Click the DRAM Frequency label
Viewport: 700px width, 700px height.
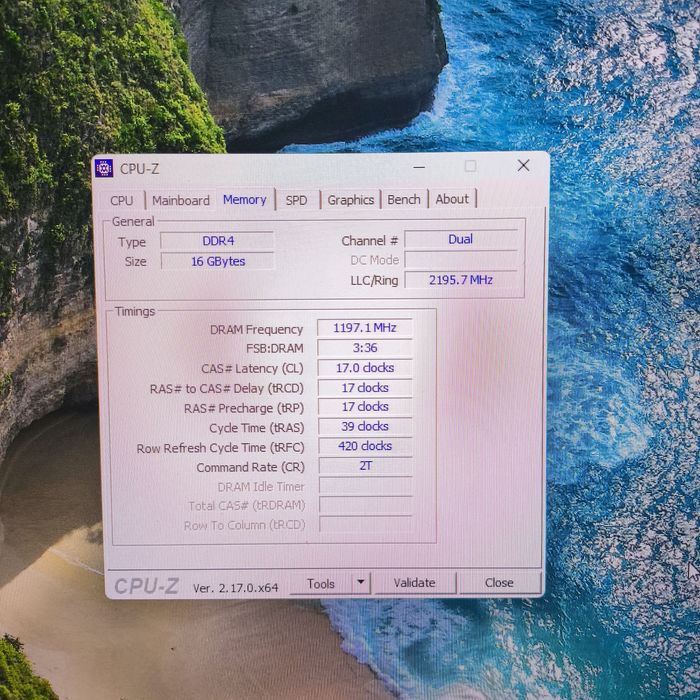click(256, 329)
